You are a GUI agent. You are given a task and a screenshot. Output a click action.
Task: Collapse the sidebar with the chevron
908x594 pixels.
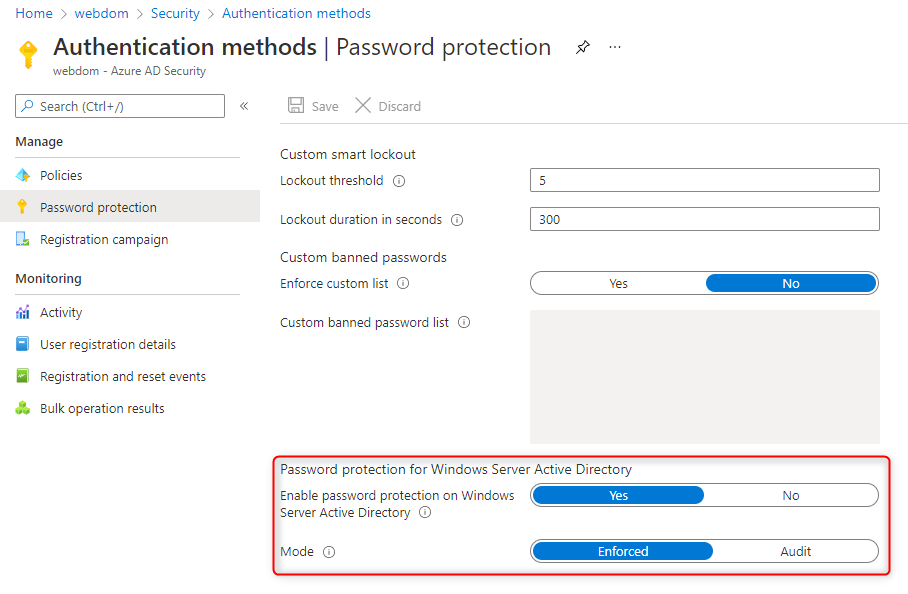click(244, 106)
